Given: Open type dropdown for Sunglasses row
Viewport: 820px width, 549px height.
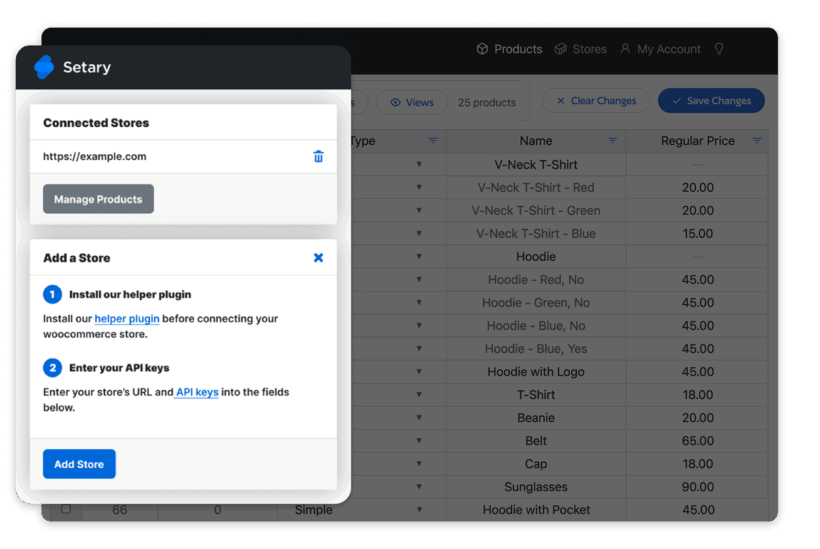Looking at the screenshot, I should [419, 486].
